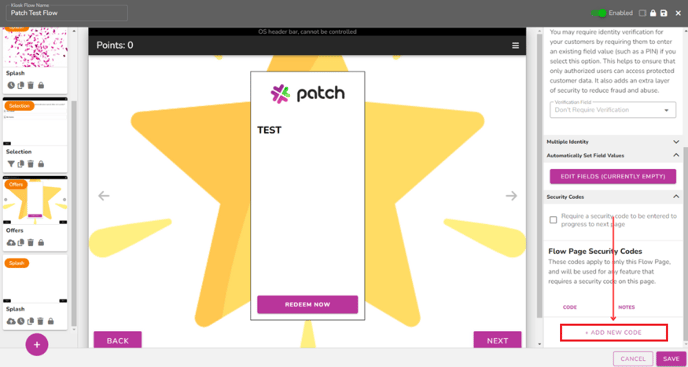Image resolution: width=688 pixels, height=367 pixels.
Task: Lock the confetti Splash page
Action: click(41, 85)
